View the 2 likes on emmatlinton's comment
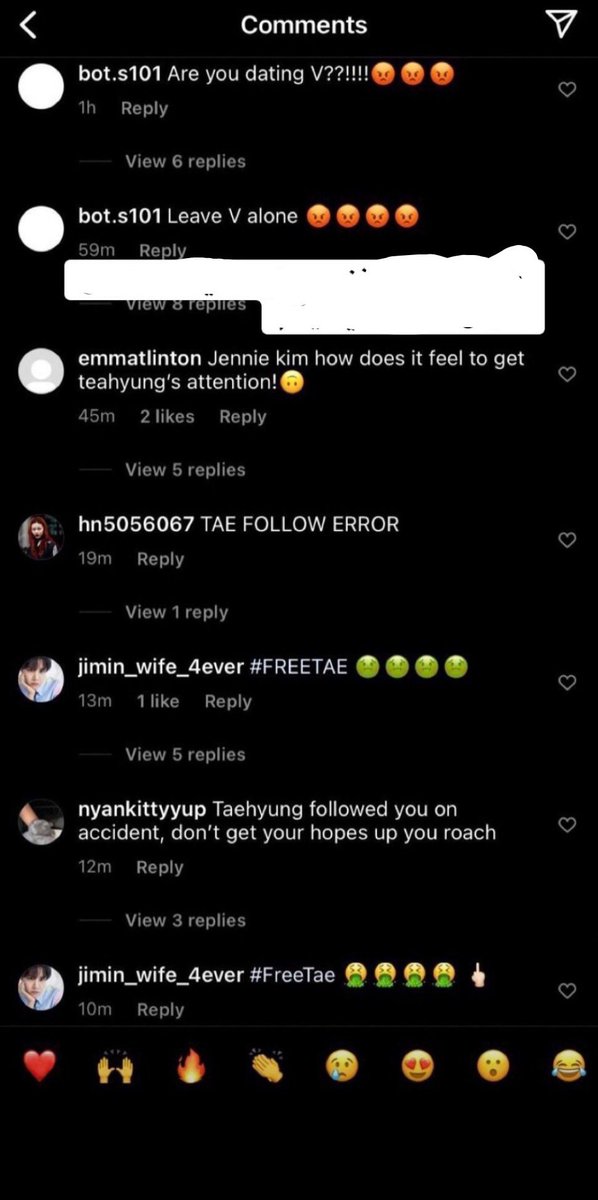Viewport: 598px width, 1200px height. (x=167, y=416)
